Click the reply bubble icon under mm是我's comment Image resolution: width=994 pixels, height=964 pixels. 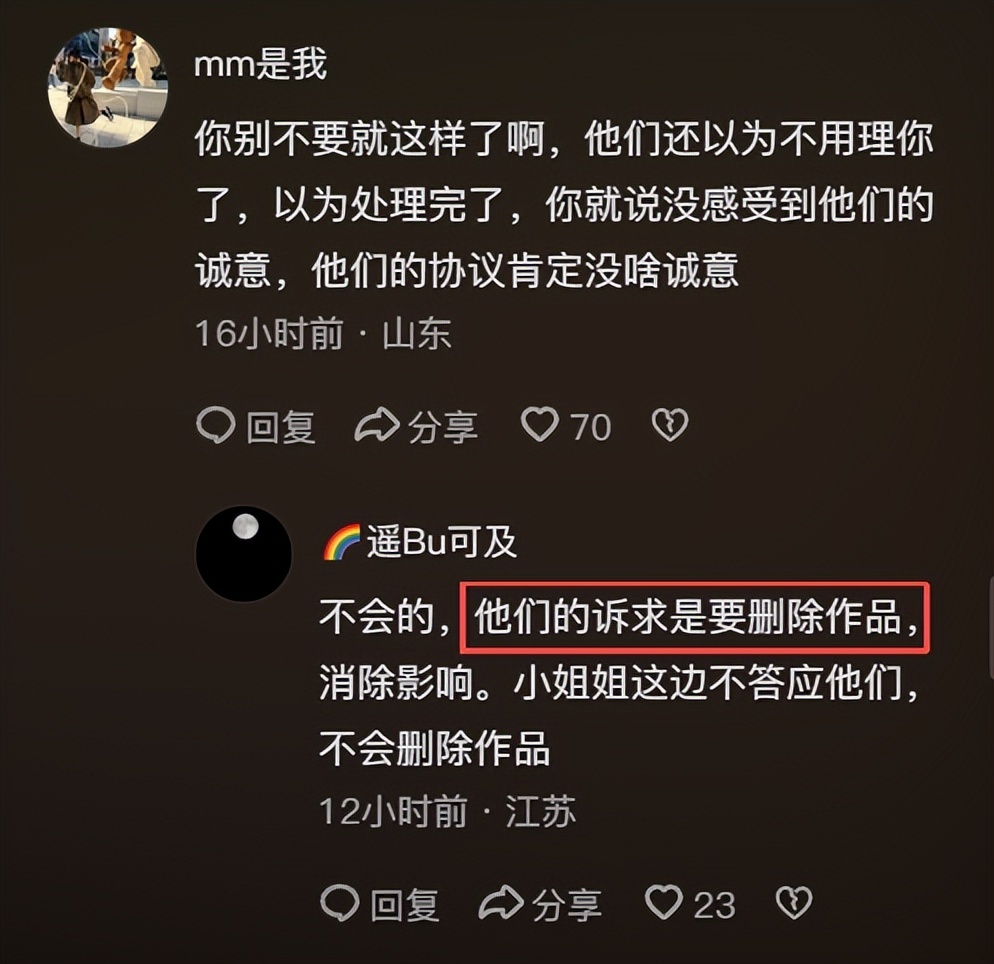tap(216, 425)
